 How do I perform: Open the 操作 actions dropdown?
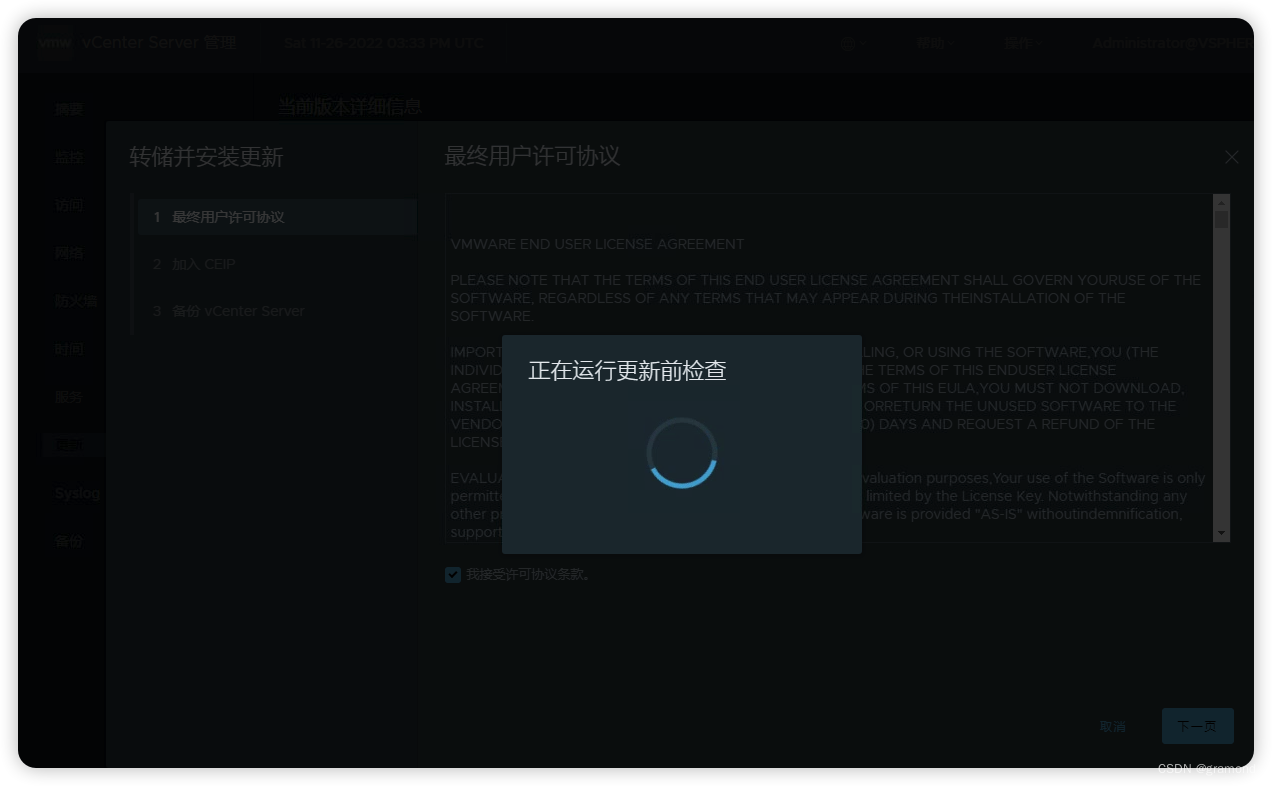[x=1022, y=44]
